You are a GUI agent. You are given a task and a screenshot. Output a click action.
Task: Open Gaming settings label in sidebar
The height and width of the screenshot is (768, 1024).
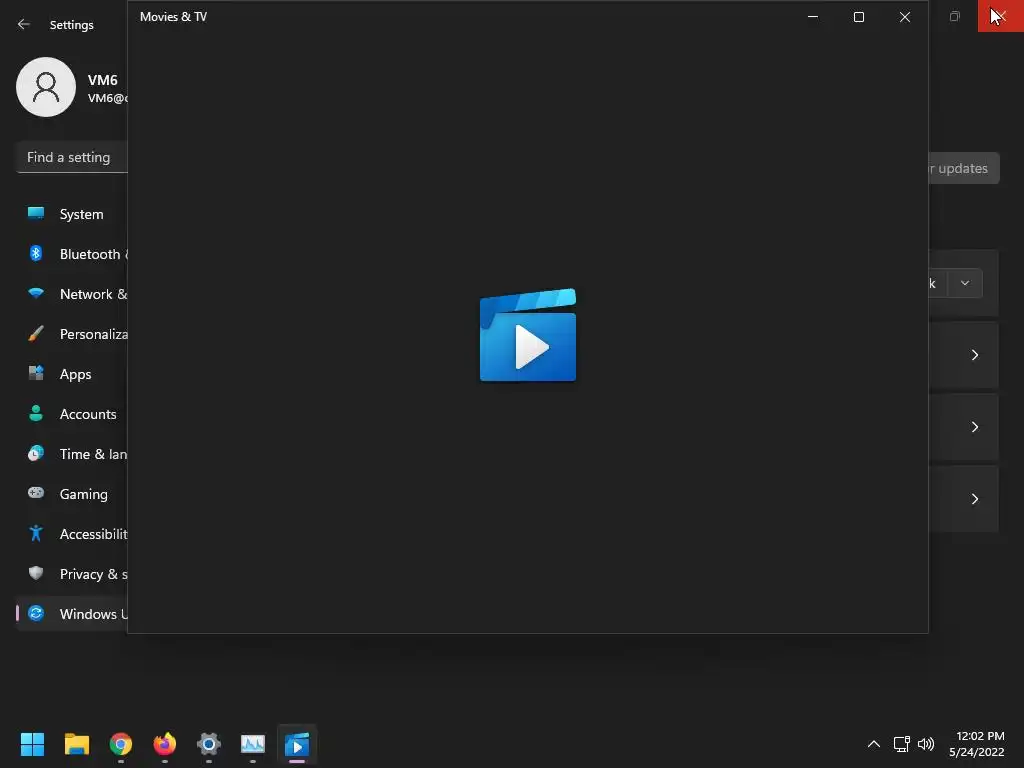coord(84,494)
